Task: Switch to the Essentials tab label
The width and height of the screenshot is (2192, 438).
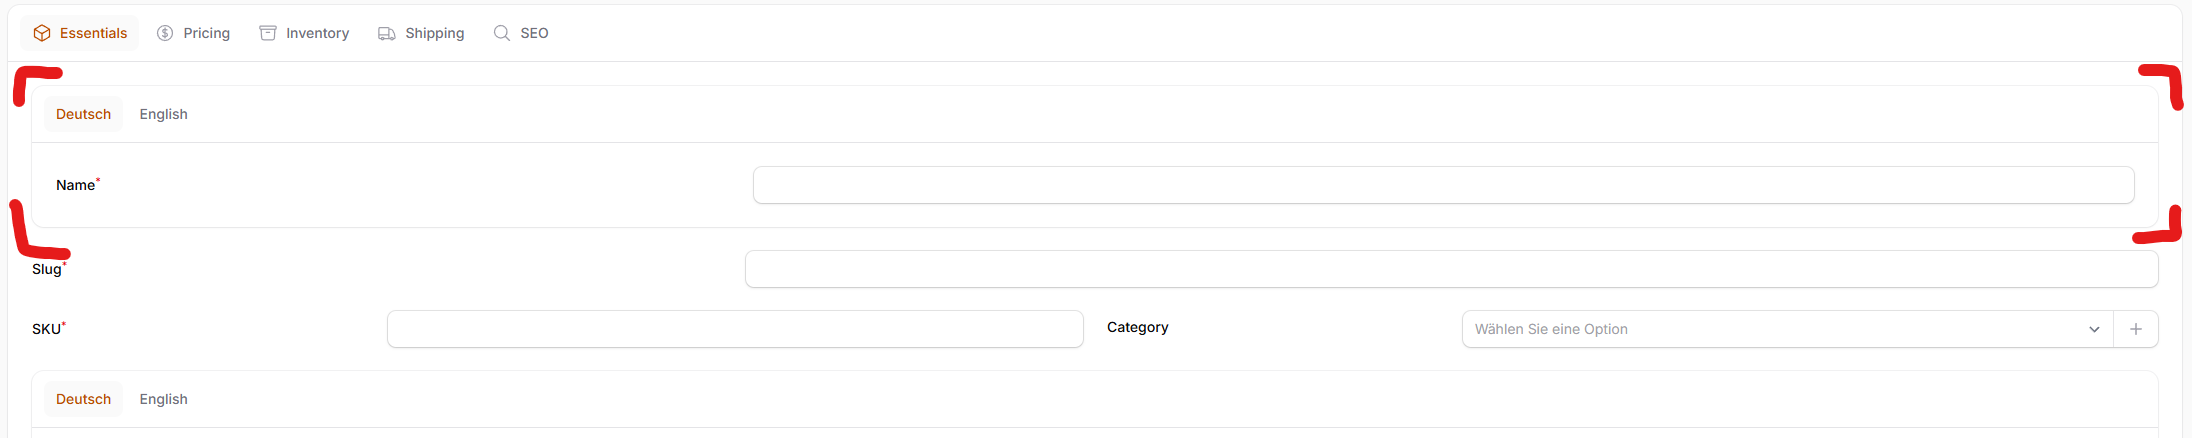Action: click(93, 33)
